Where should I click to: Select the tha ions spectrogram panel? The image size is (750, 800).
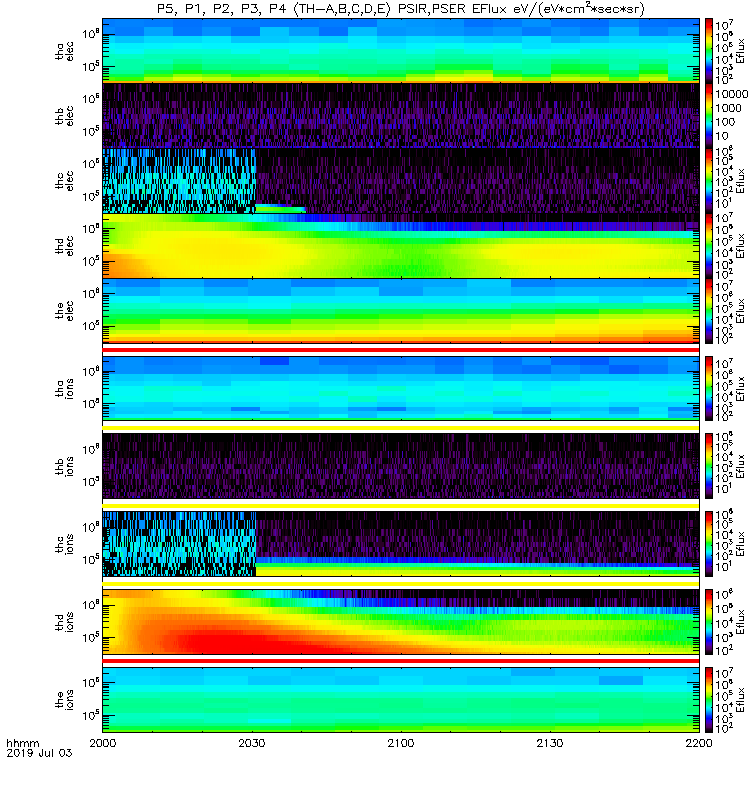point(401,388)
